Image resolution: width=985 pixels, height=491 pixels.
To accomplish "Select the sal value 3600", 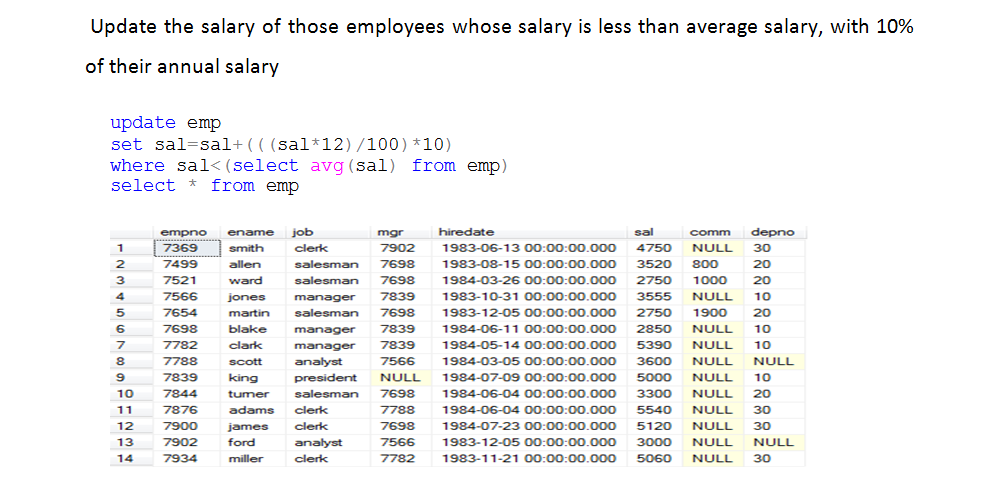I will (x=654, y=362).
